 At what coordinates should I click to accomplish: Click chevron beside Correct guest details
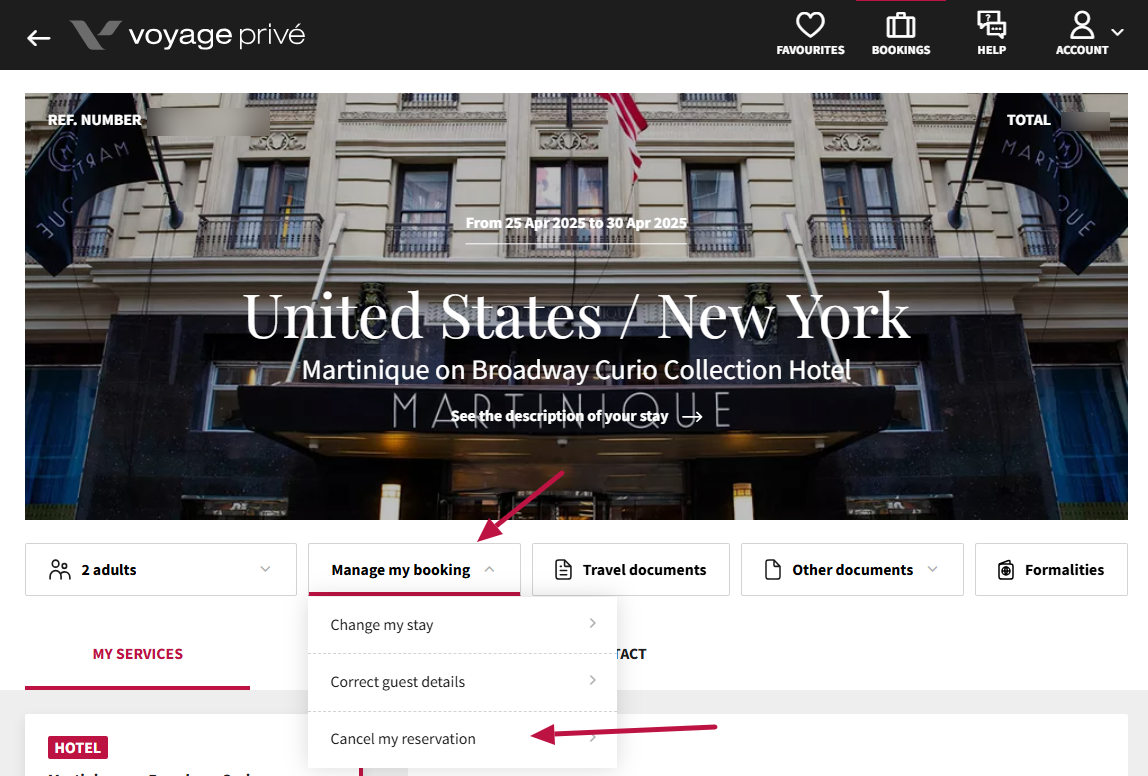click(592, 680)
